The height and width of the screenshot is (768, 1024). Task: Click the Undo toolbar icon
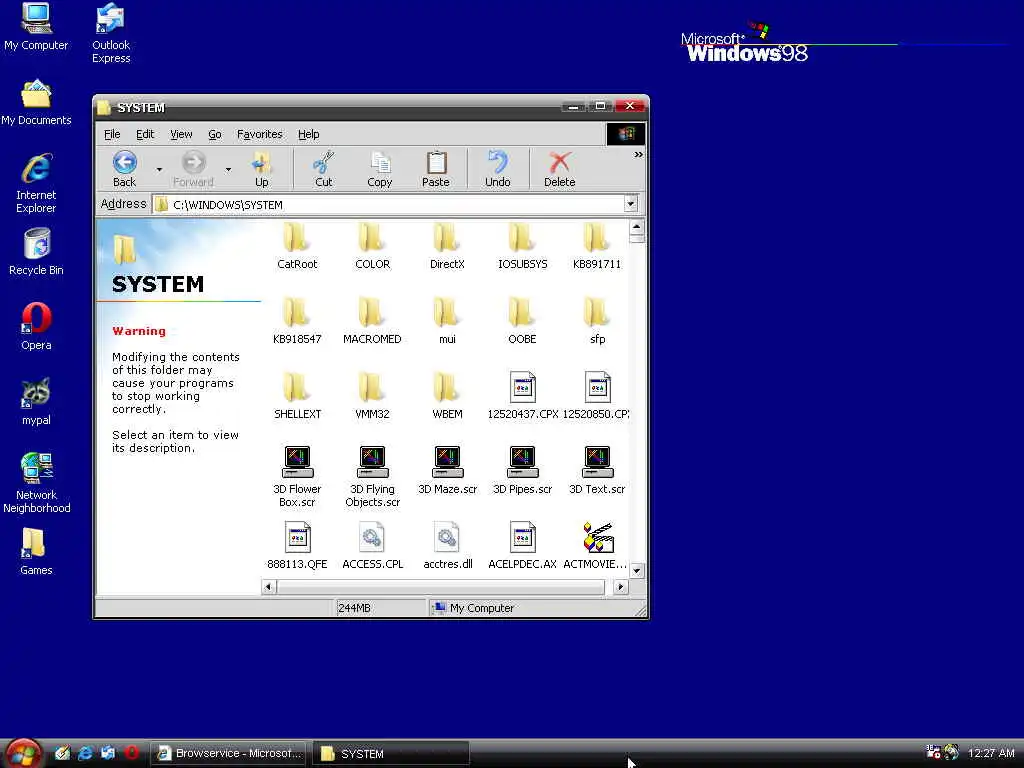[498, 169]
